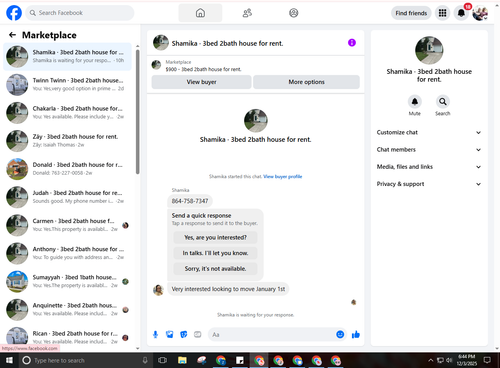Focus the Aa message input
The image size is (500, 368).
(x=272, y=334)
